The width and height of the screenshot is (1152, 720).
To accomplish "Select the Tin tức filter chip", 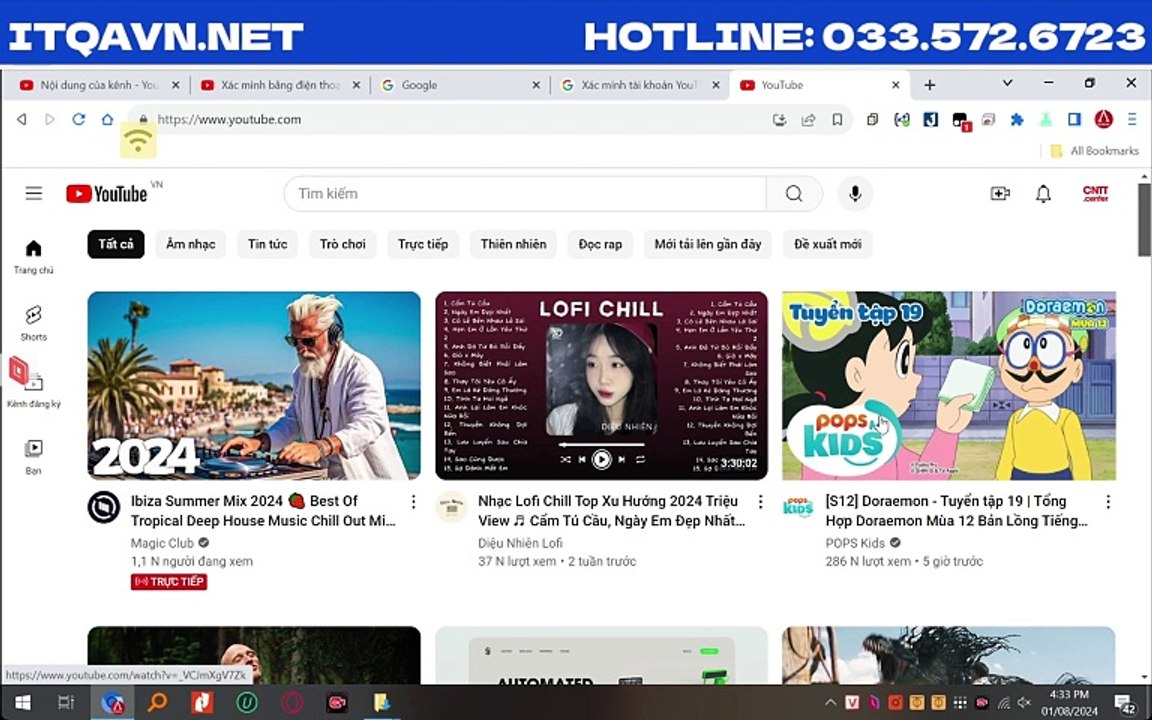I will point(267,244).
